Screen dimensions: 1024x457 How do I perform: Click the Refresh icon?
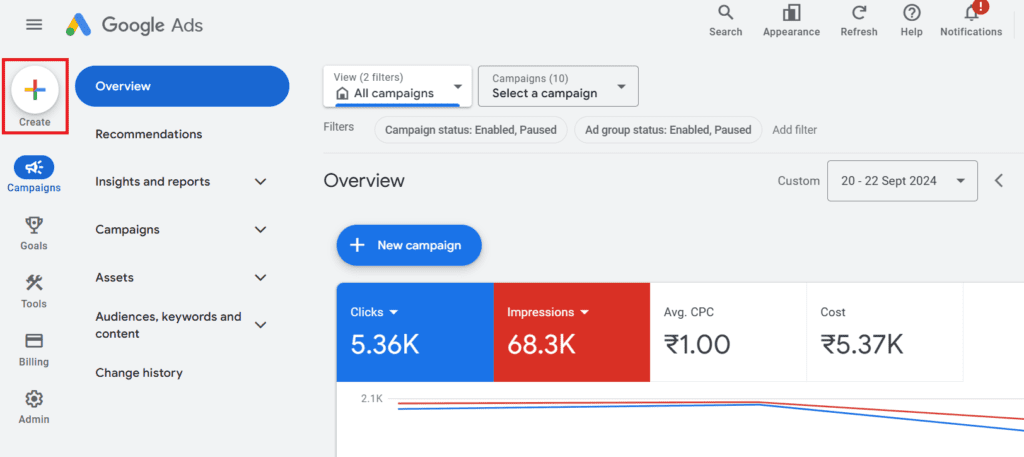(859, 14)
